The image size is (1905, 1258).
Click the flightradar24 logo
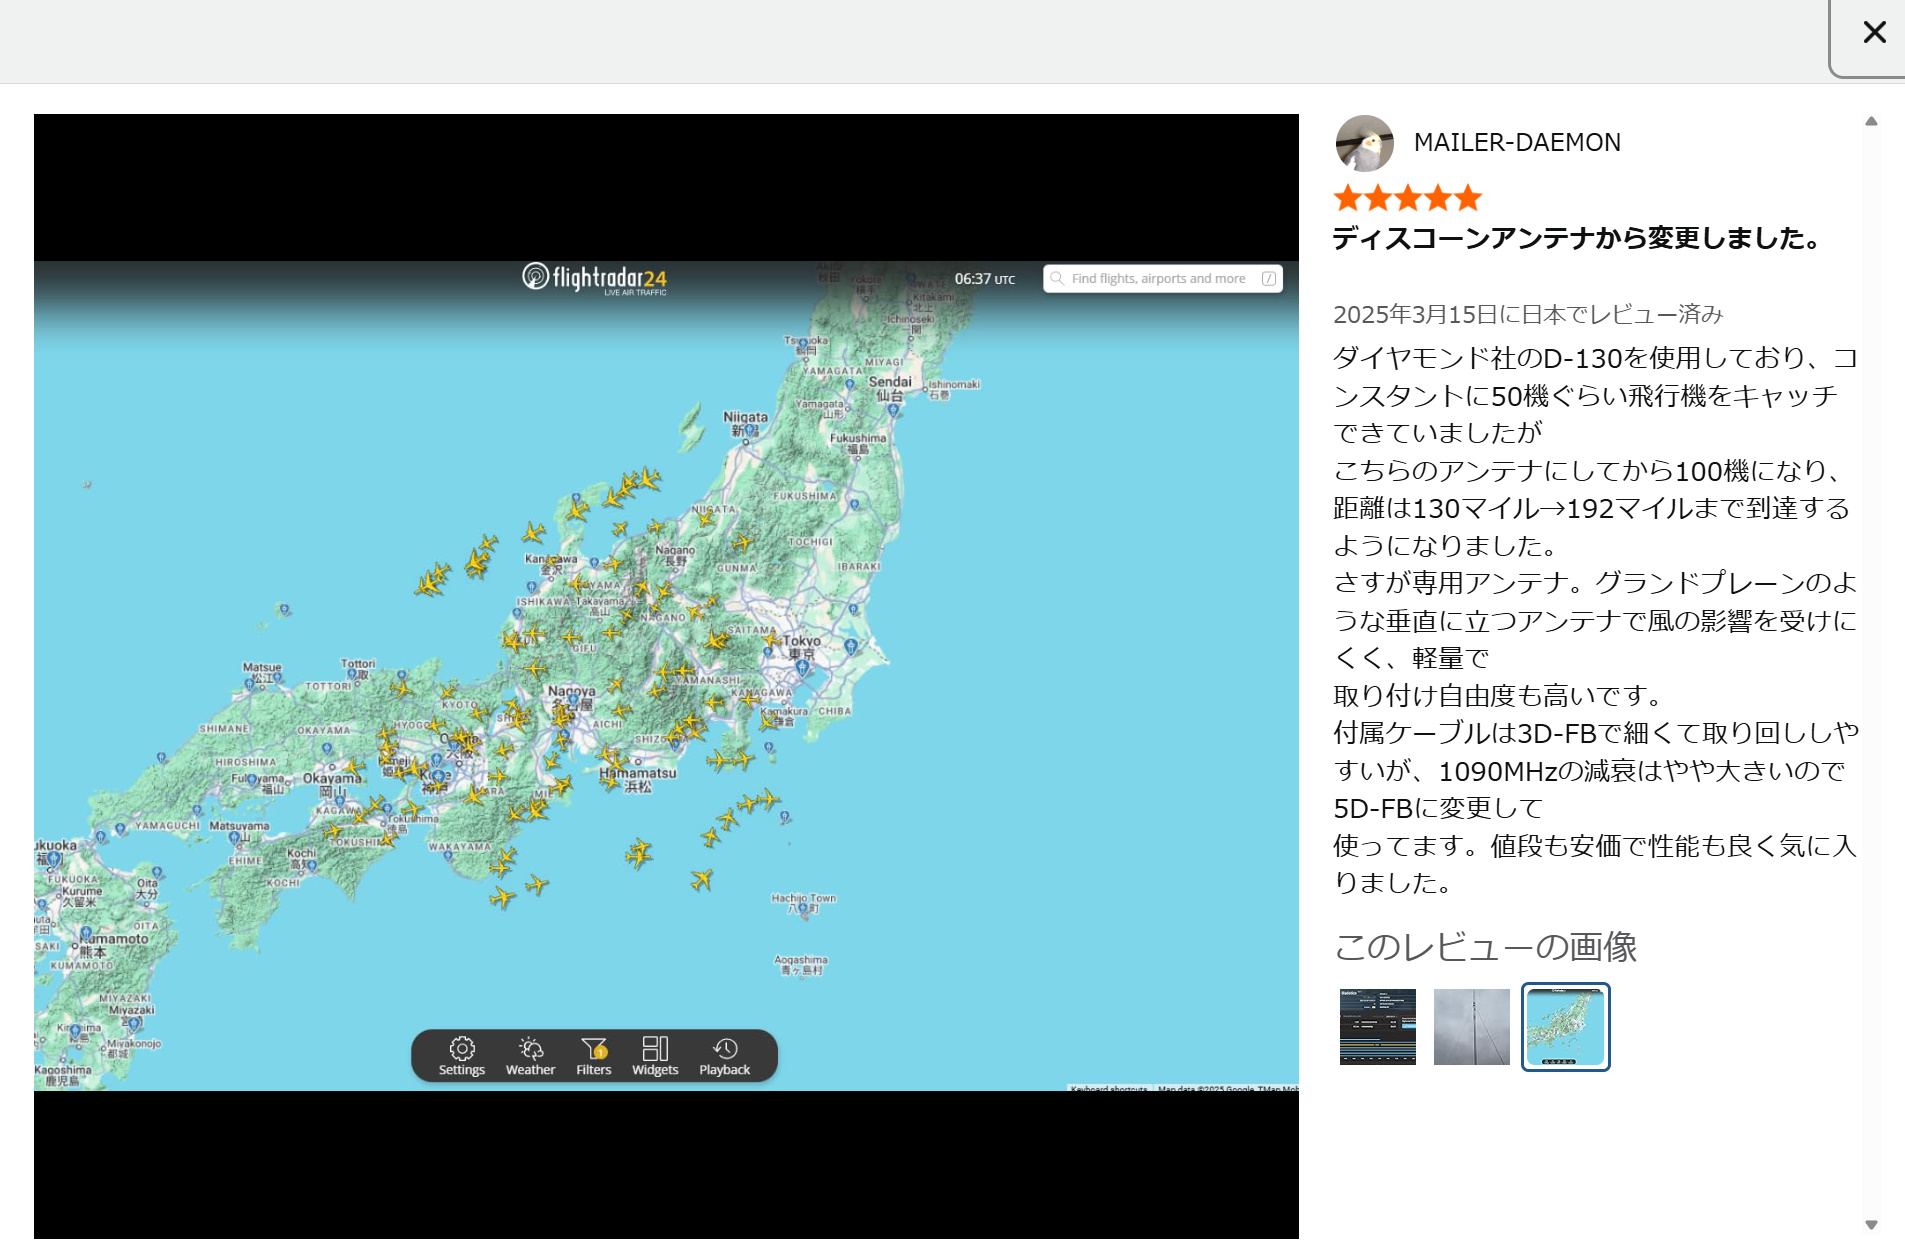pos(594,278)
